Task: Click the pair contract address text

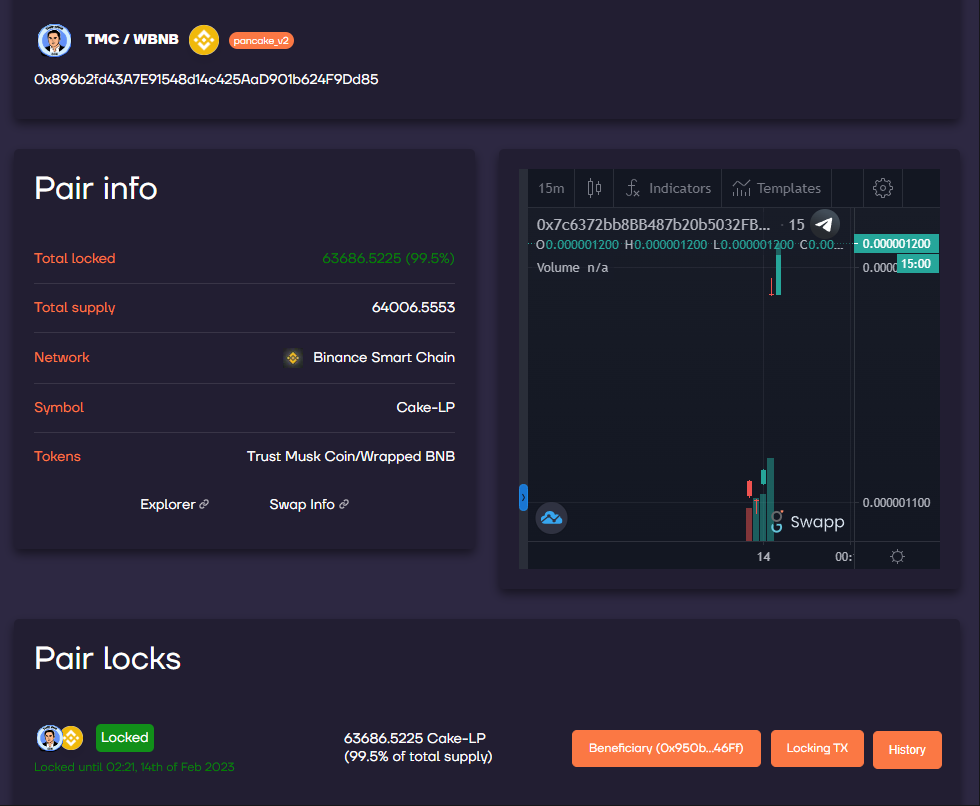Action: click(206, 79)
